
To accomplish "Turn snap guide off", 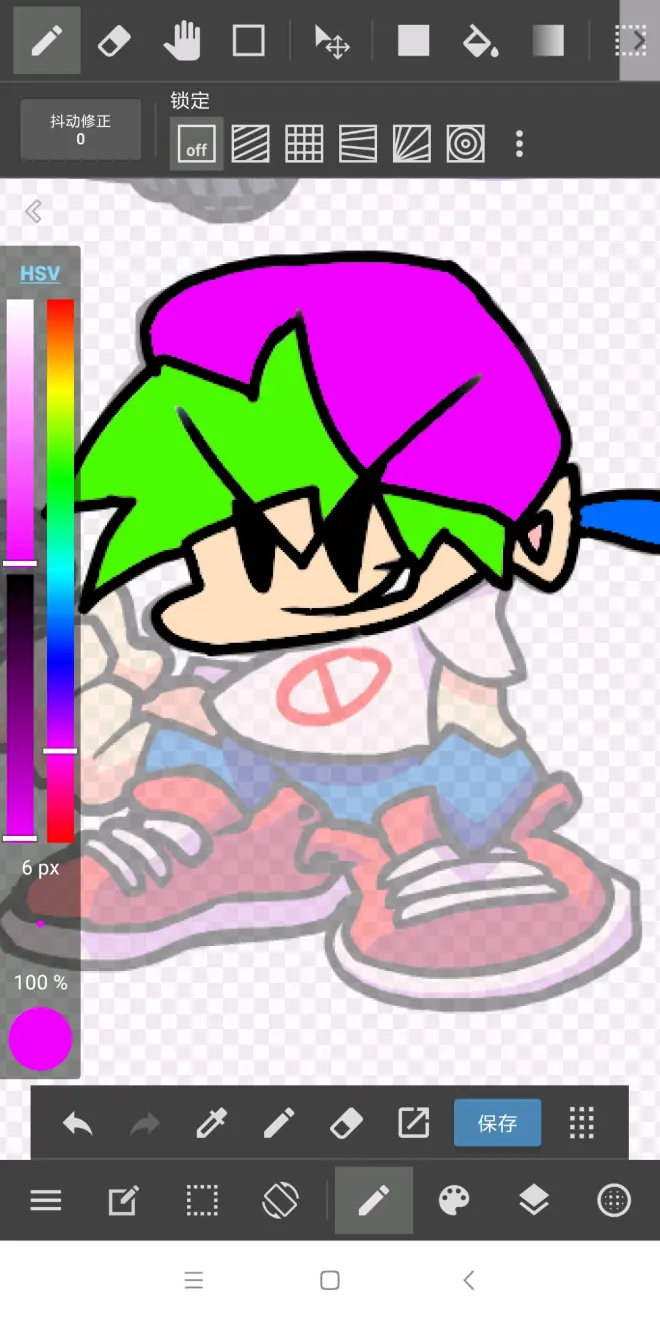I will 196,145.
